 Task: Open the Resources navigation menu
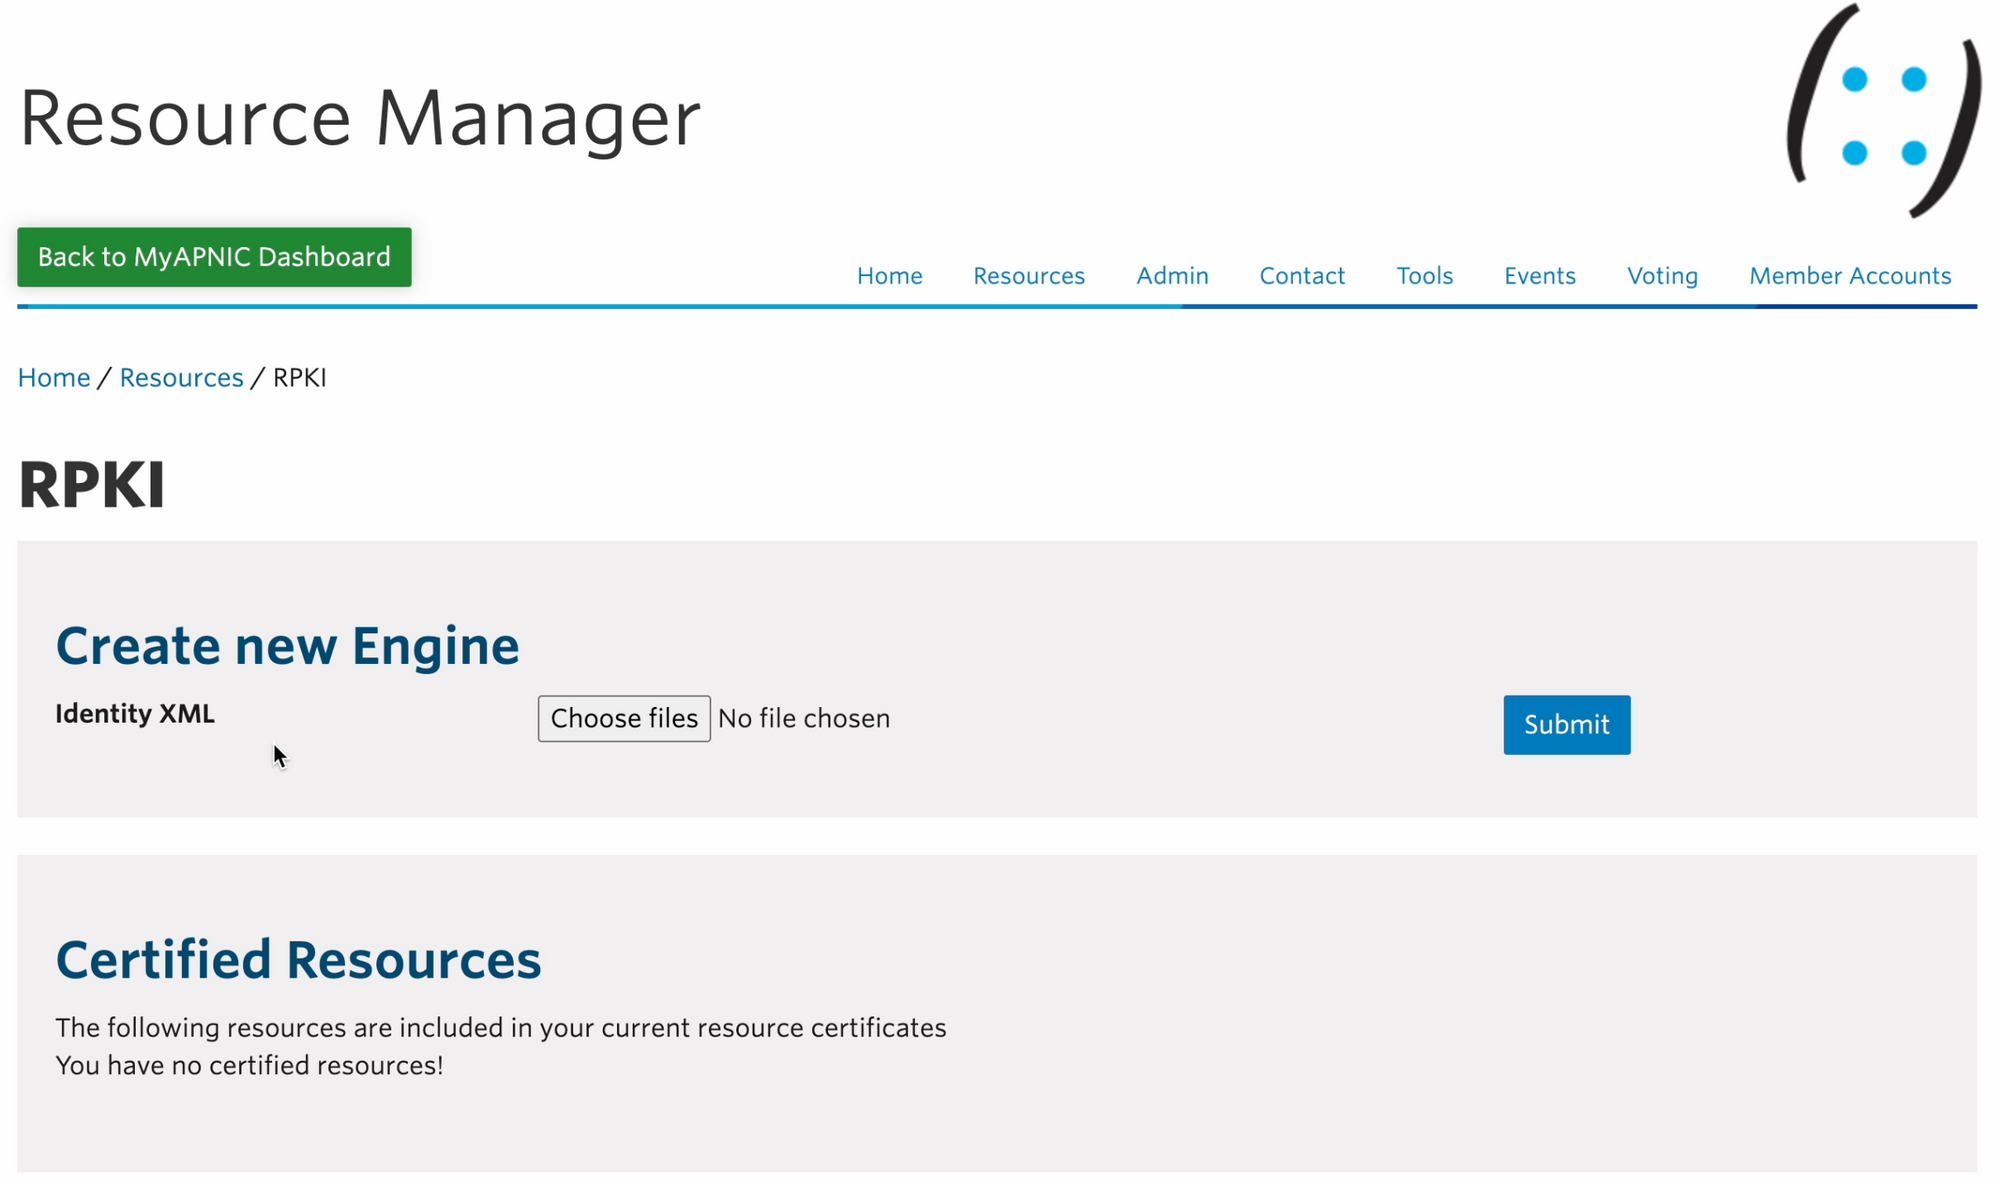click(x=1028, y=276)
